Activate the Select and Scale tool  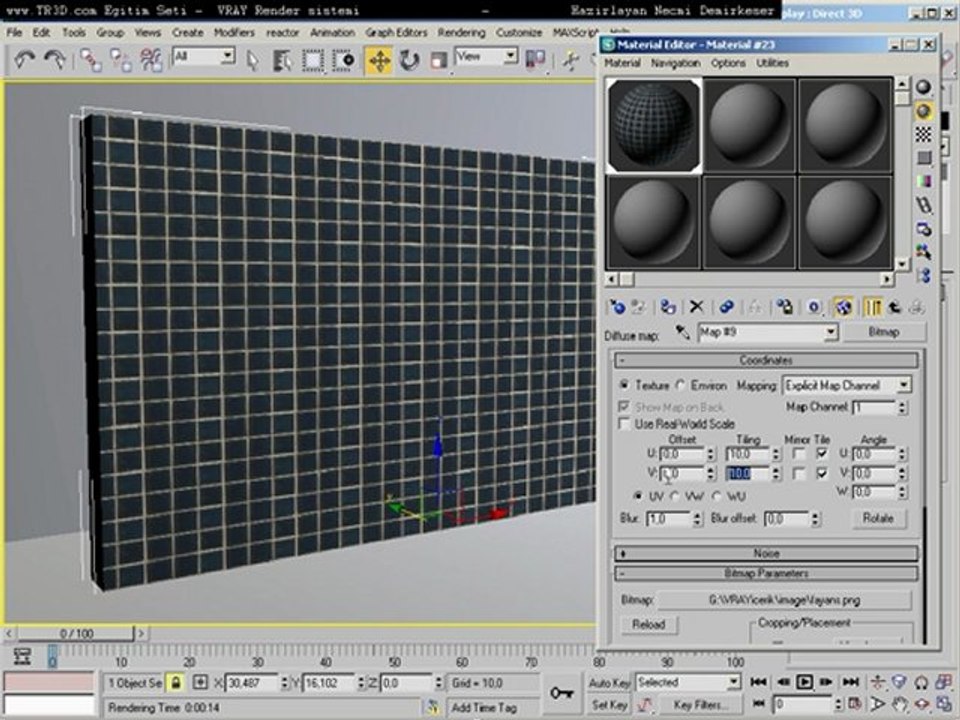(438, 60)
